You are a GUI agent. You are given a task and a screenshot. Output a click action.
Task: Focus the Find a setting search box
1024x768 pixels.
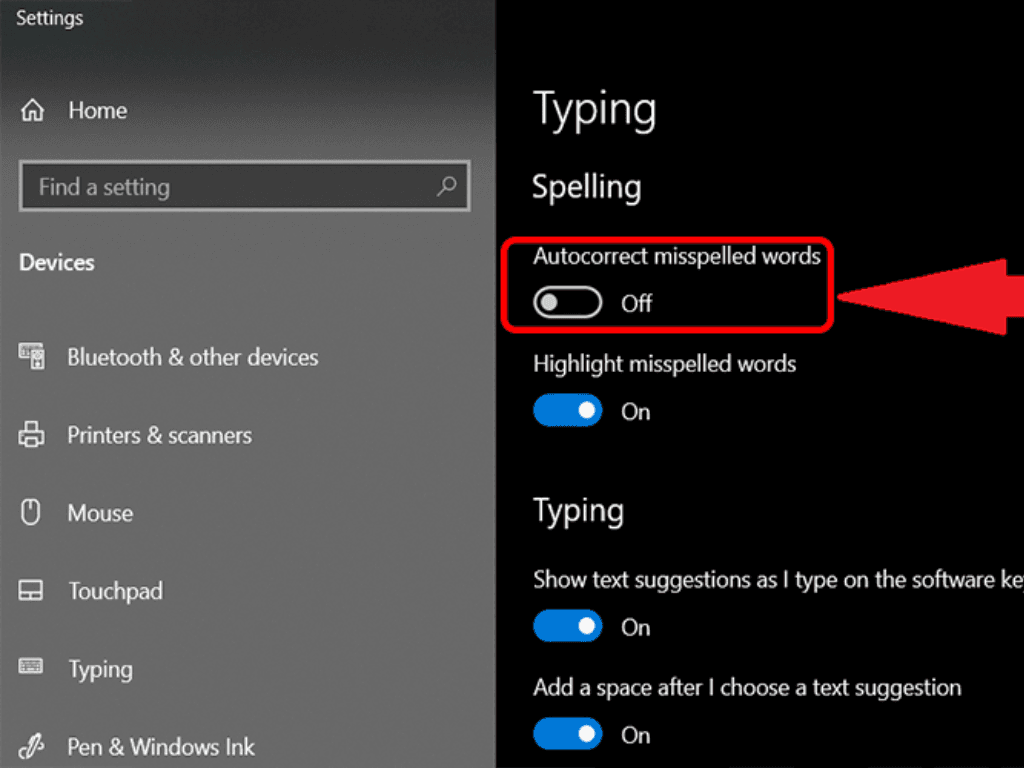click(230, 187)
